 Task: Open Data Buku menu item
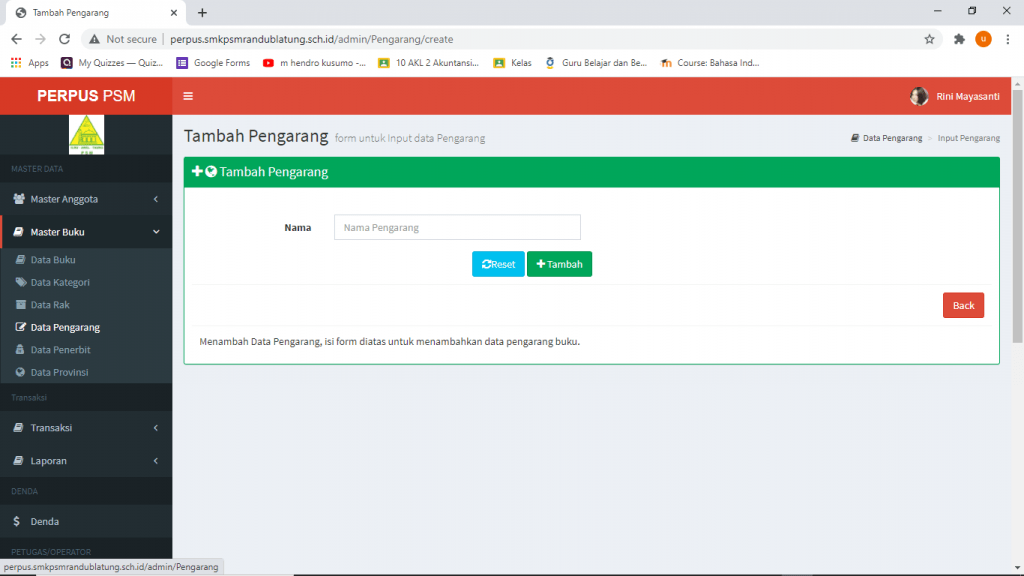coord(86,259)
